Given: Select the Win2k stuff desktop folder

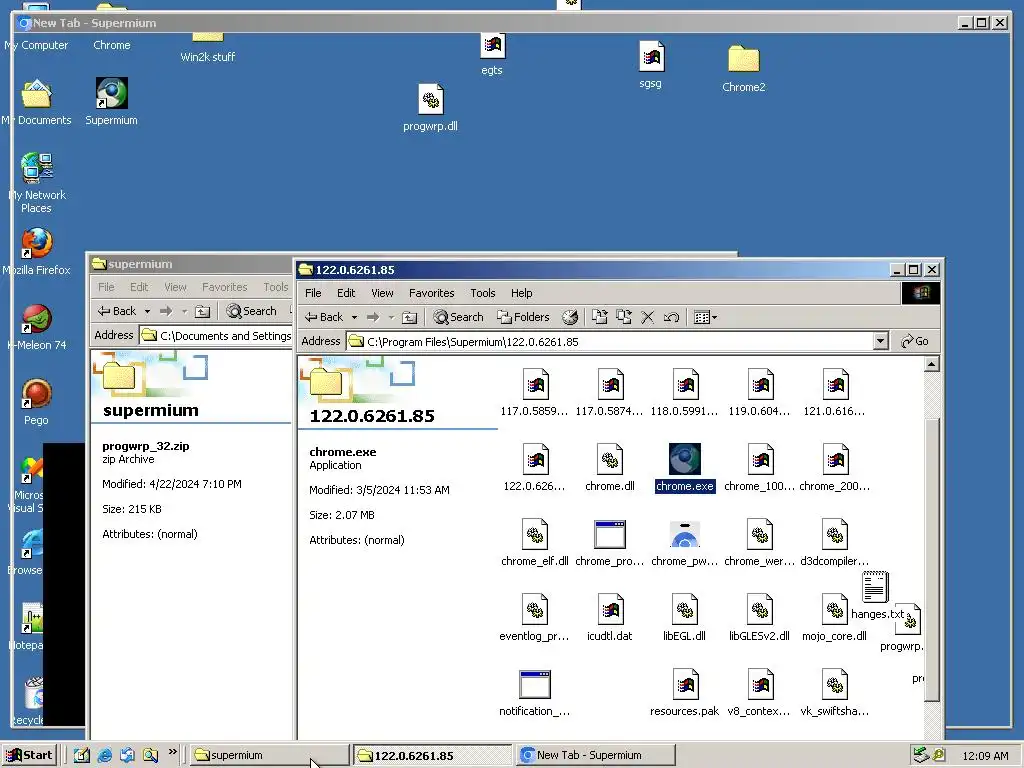Looking at the screenshot, I should [208, 47].
